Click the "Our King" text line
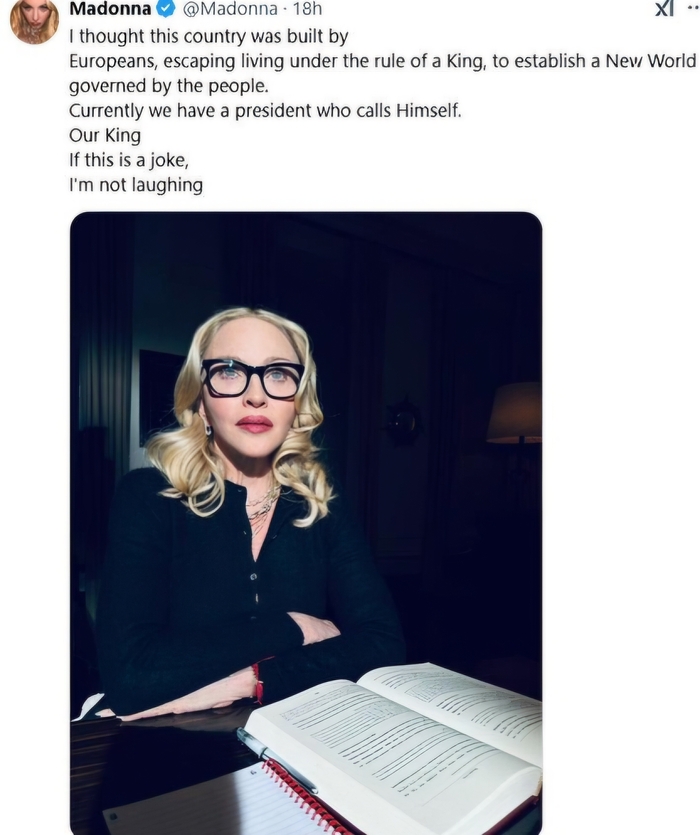Screen dimensions: 700x835 105,135
